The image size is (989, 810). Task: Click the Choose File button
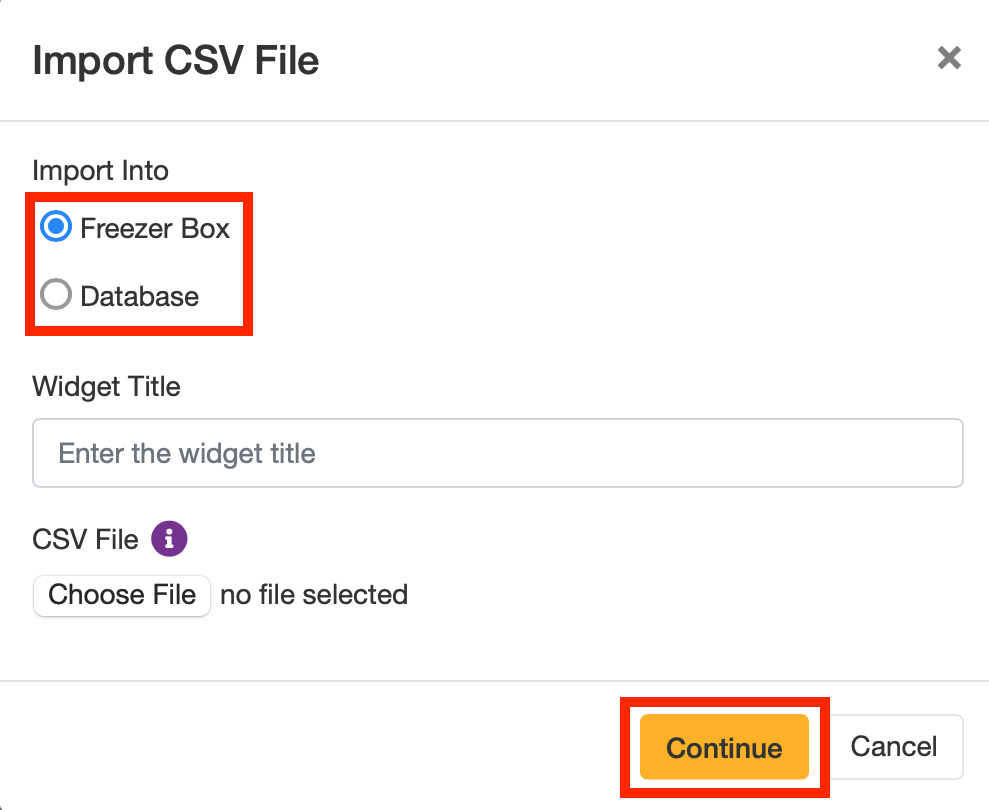122,595
